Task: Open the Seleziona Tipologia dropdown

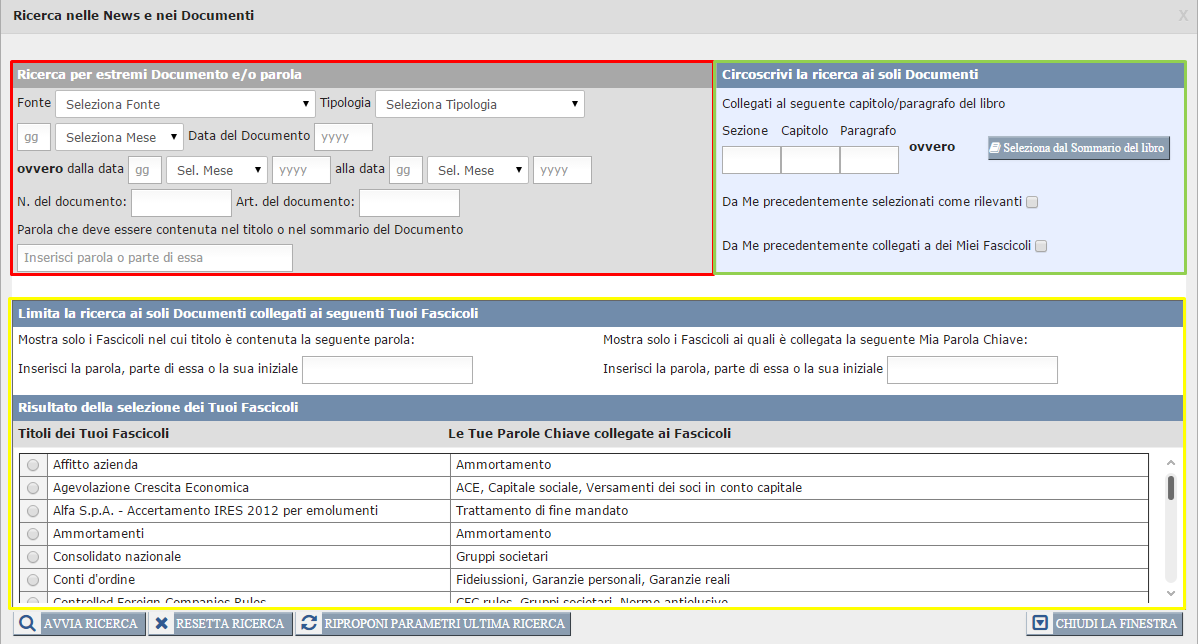Action: click(x=479, y=104)
